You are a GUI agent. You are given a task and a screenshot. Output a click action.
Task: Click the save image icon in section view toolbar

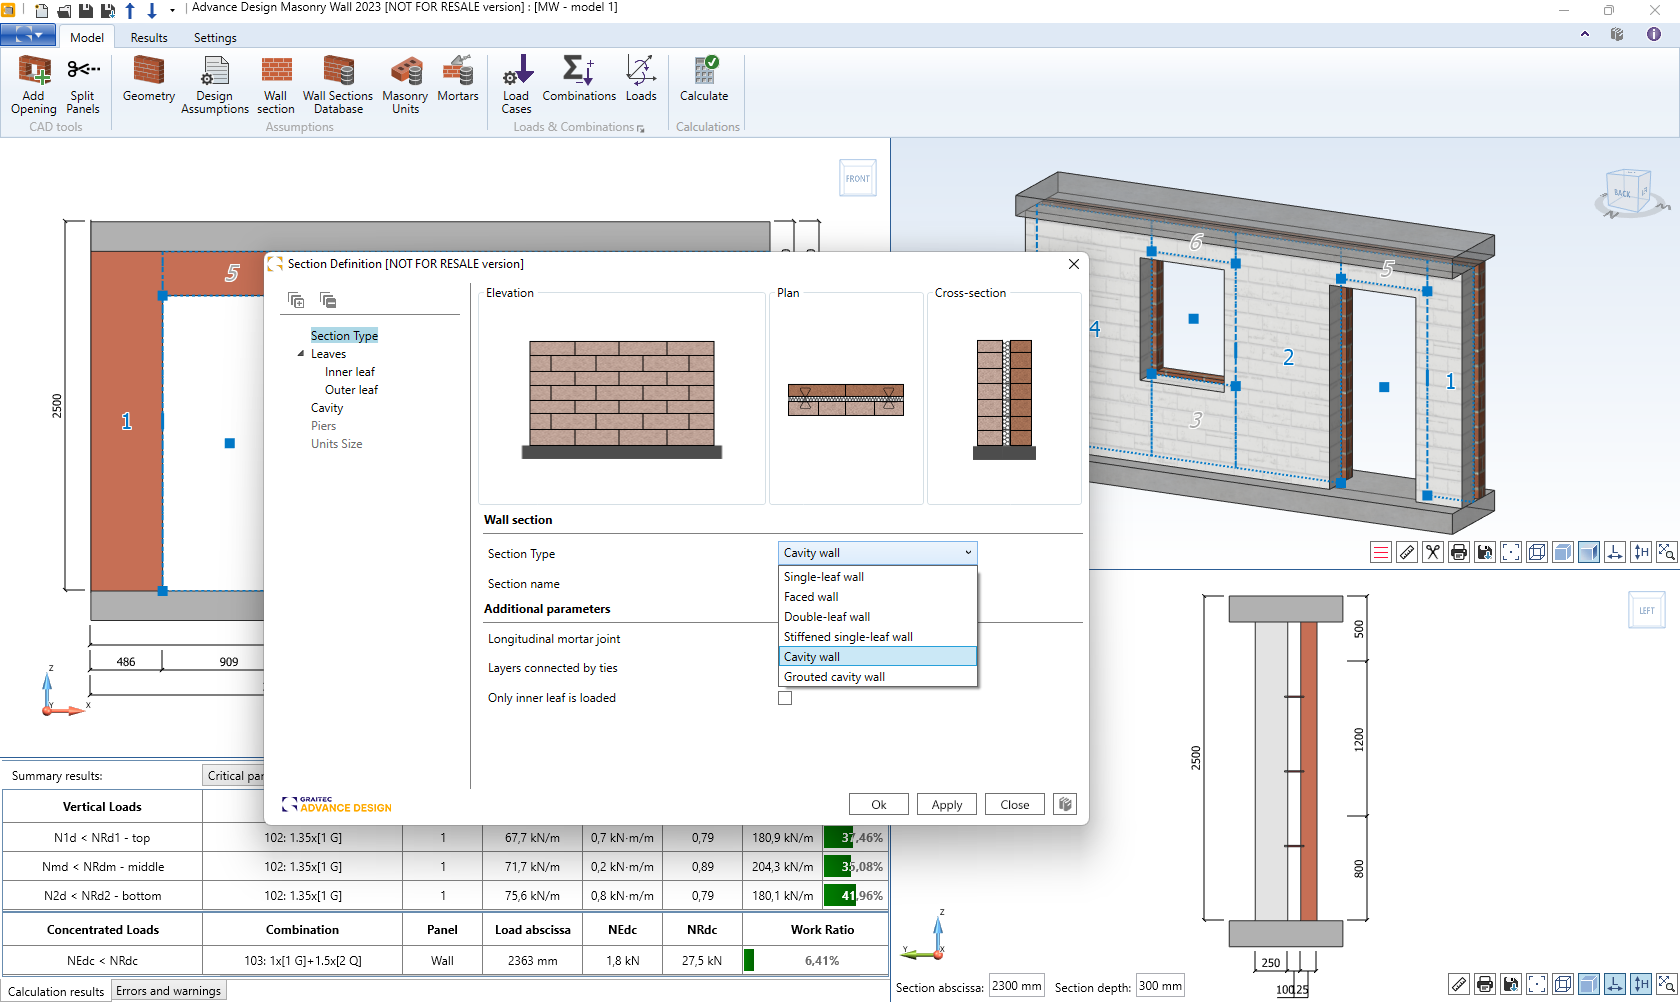(x=1511, y=985)
